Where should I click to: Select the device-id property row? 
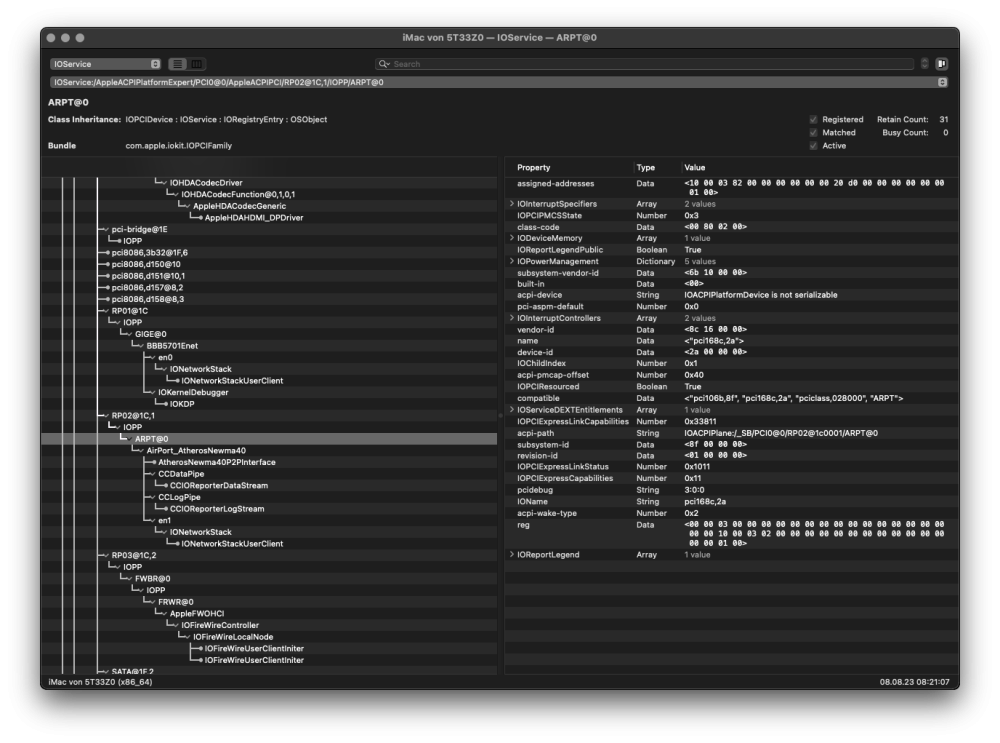coord(732,353)
